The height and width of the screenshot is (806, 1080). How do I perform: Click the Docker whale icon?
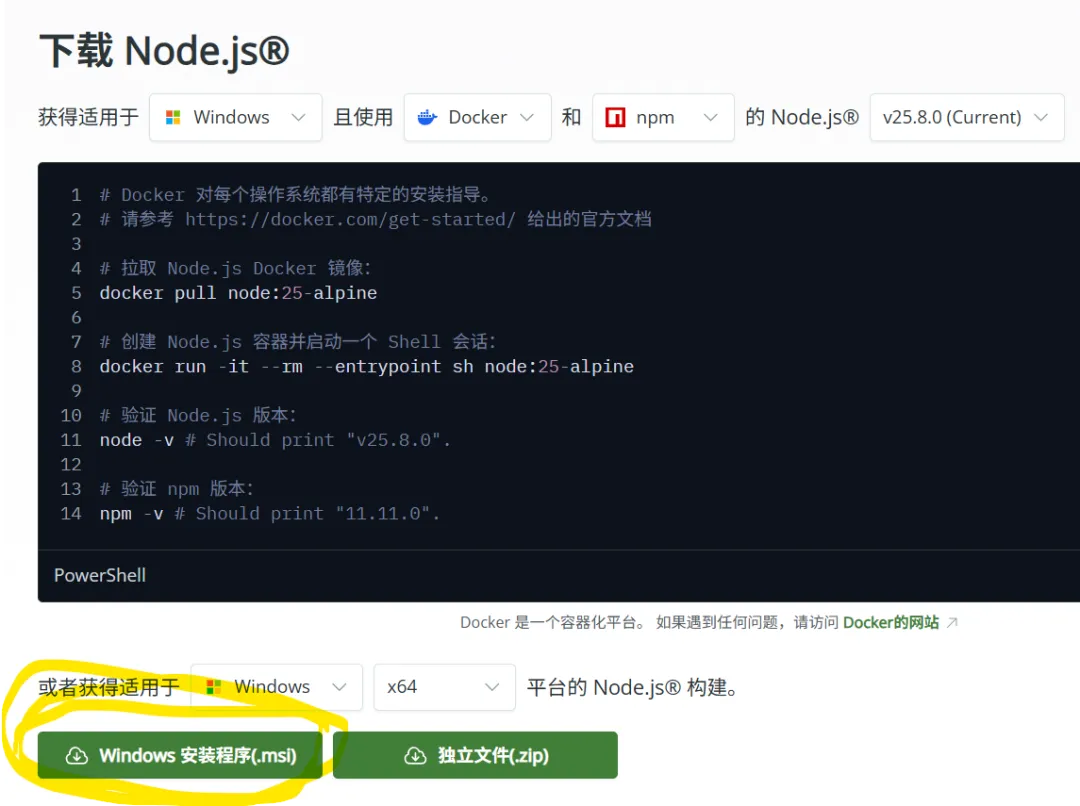427,118
